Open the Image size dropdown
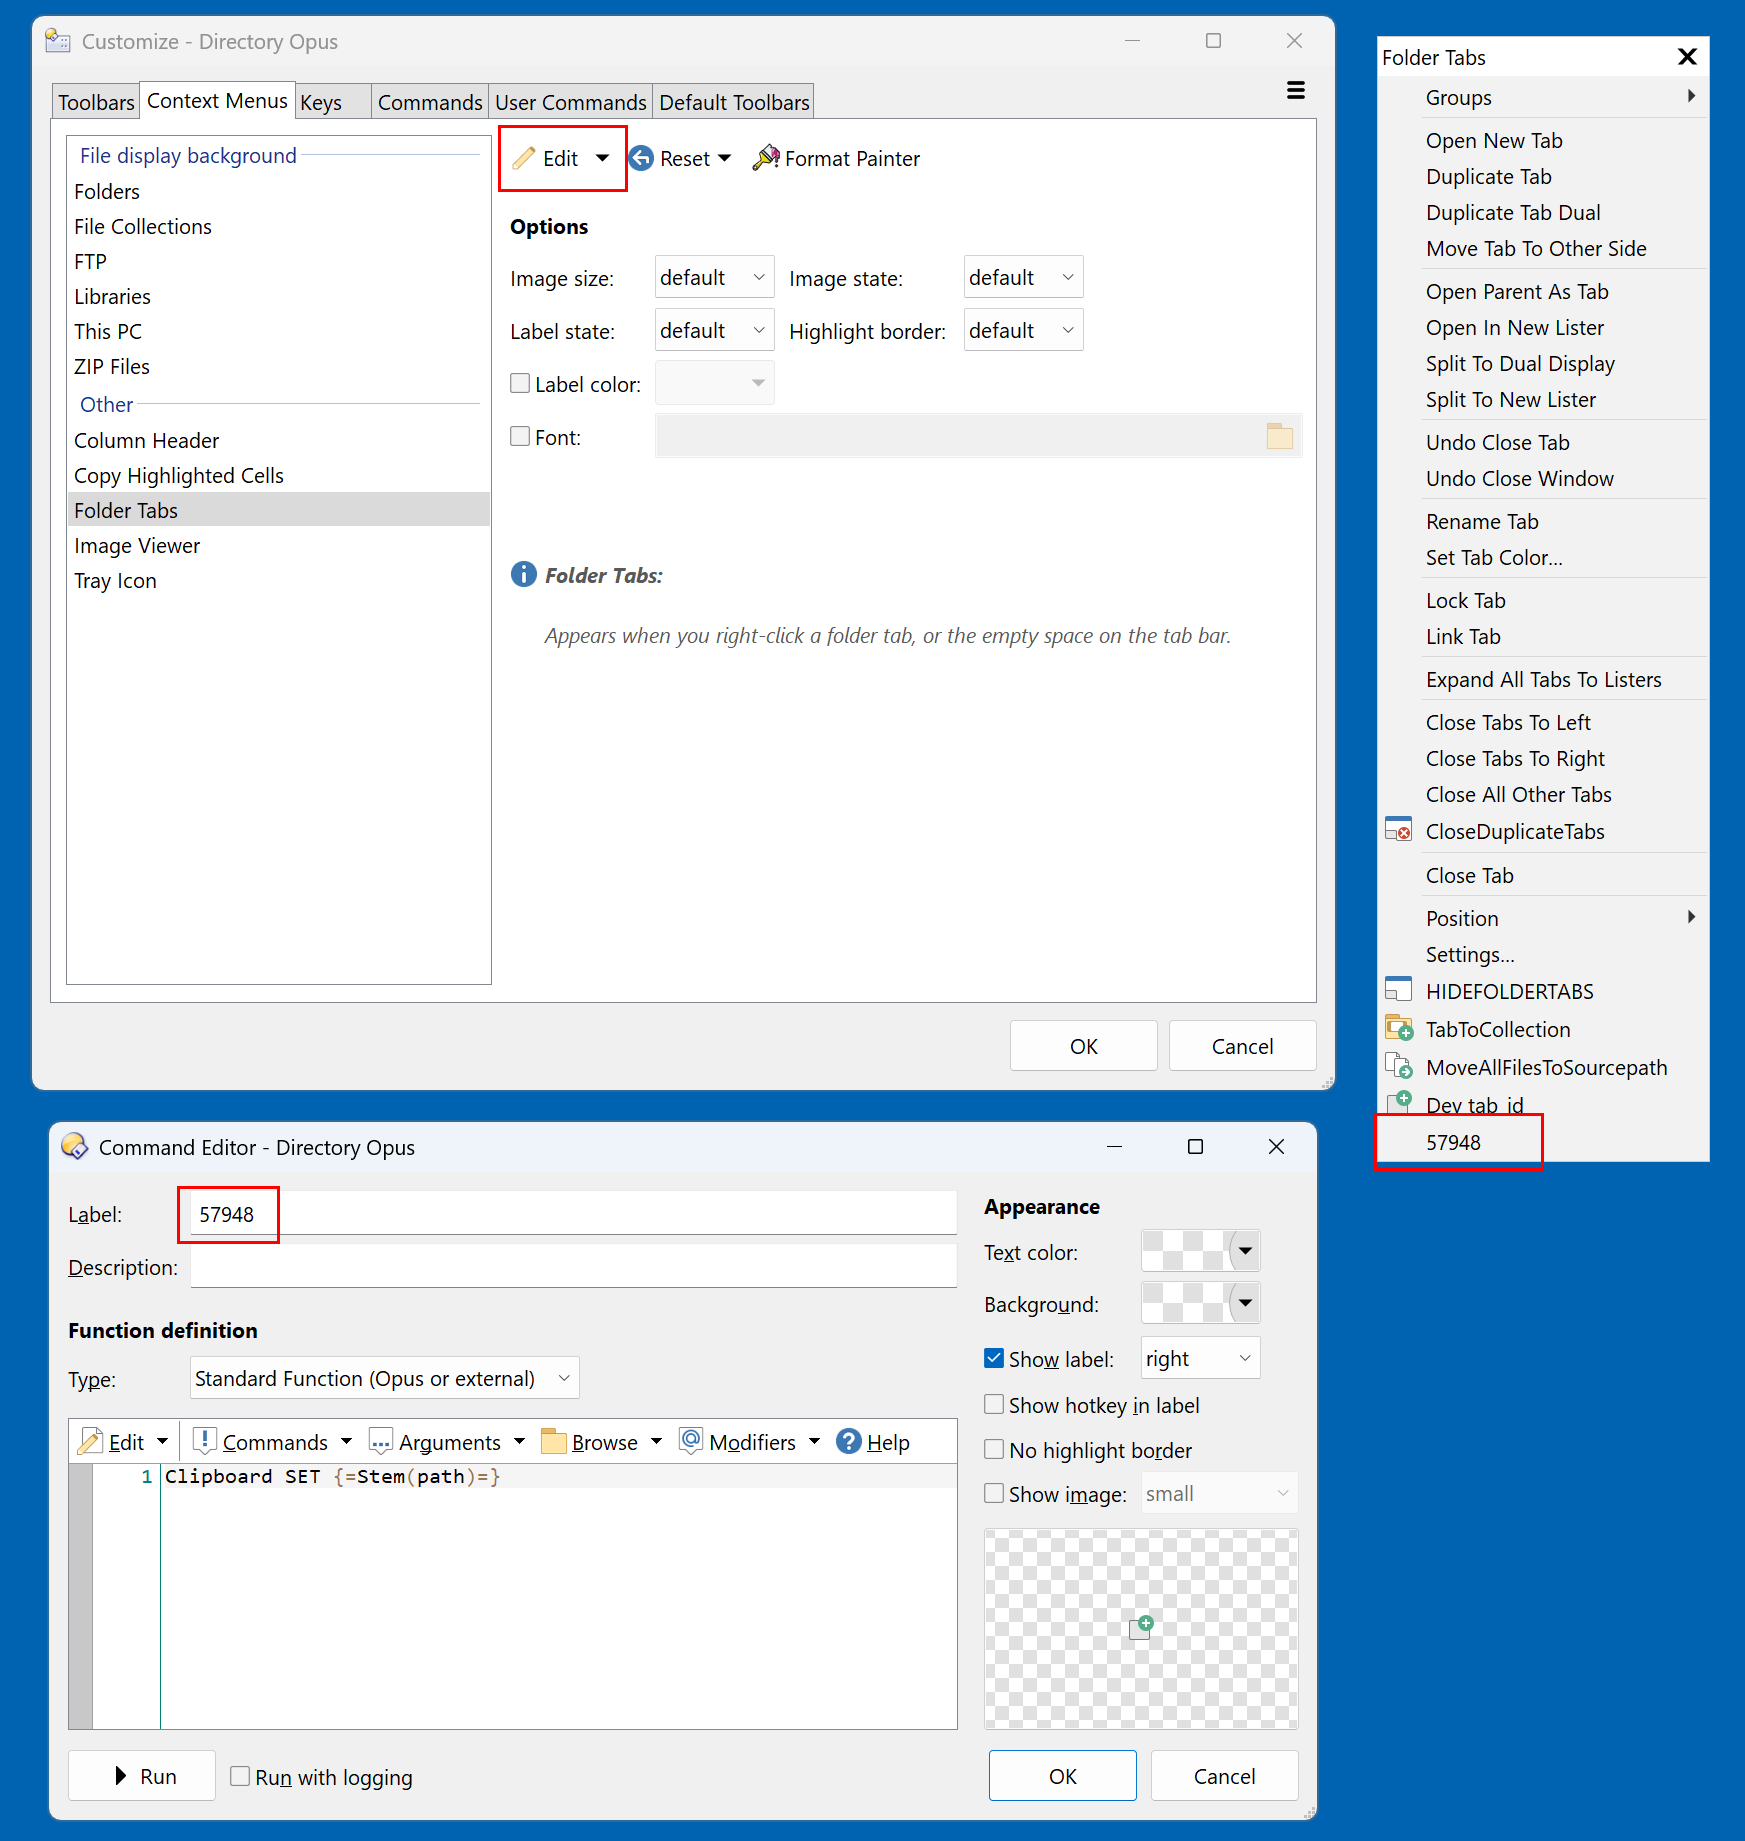Viewport: 1745px width, 1841px height. pyautogui.click(x=714, y=277)
